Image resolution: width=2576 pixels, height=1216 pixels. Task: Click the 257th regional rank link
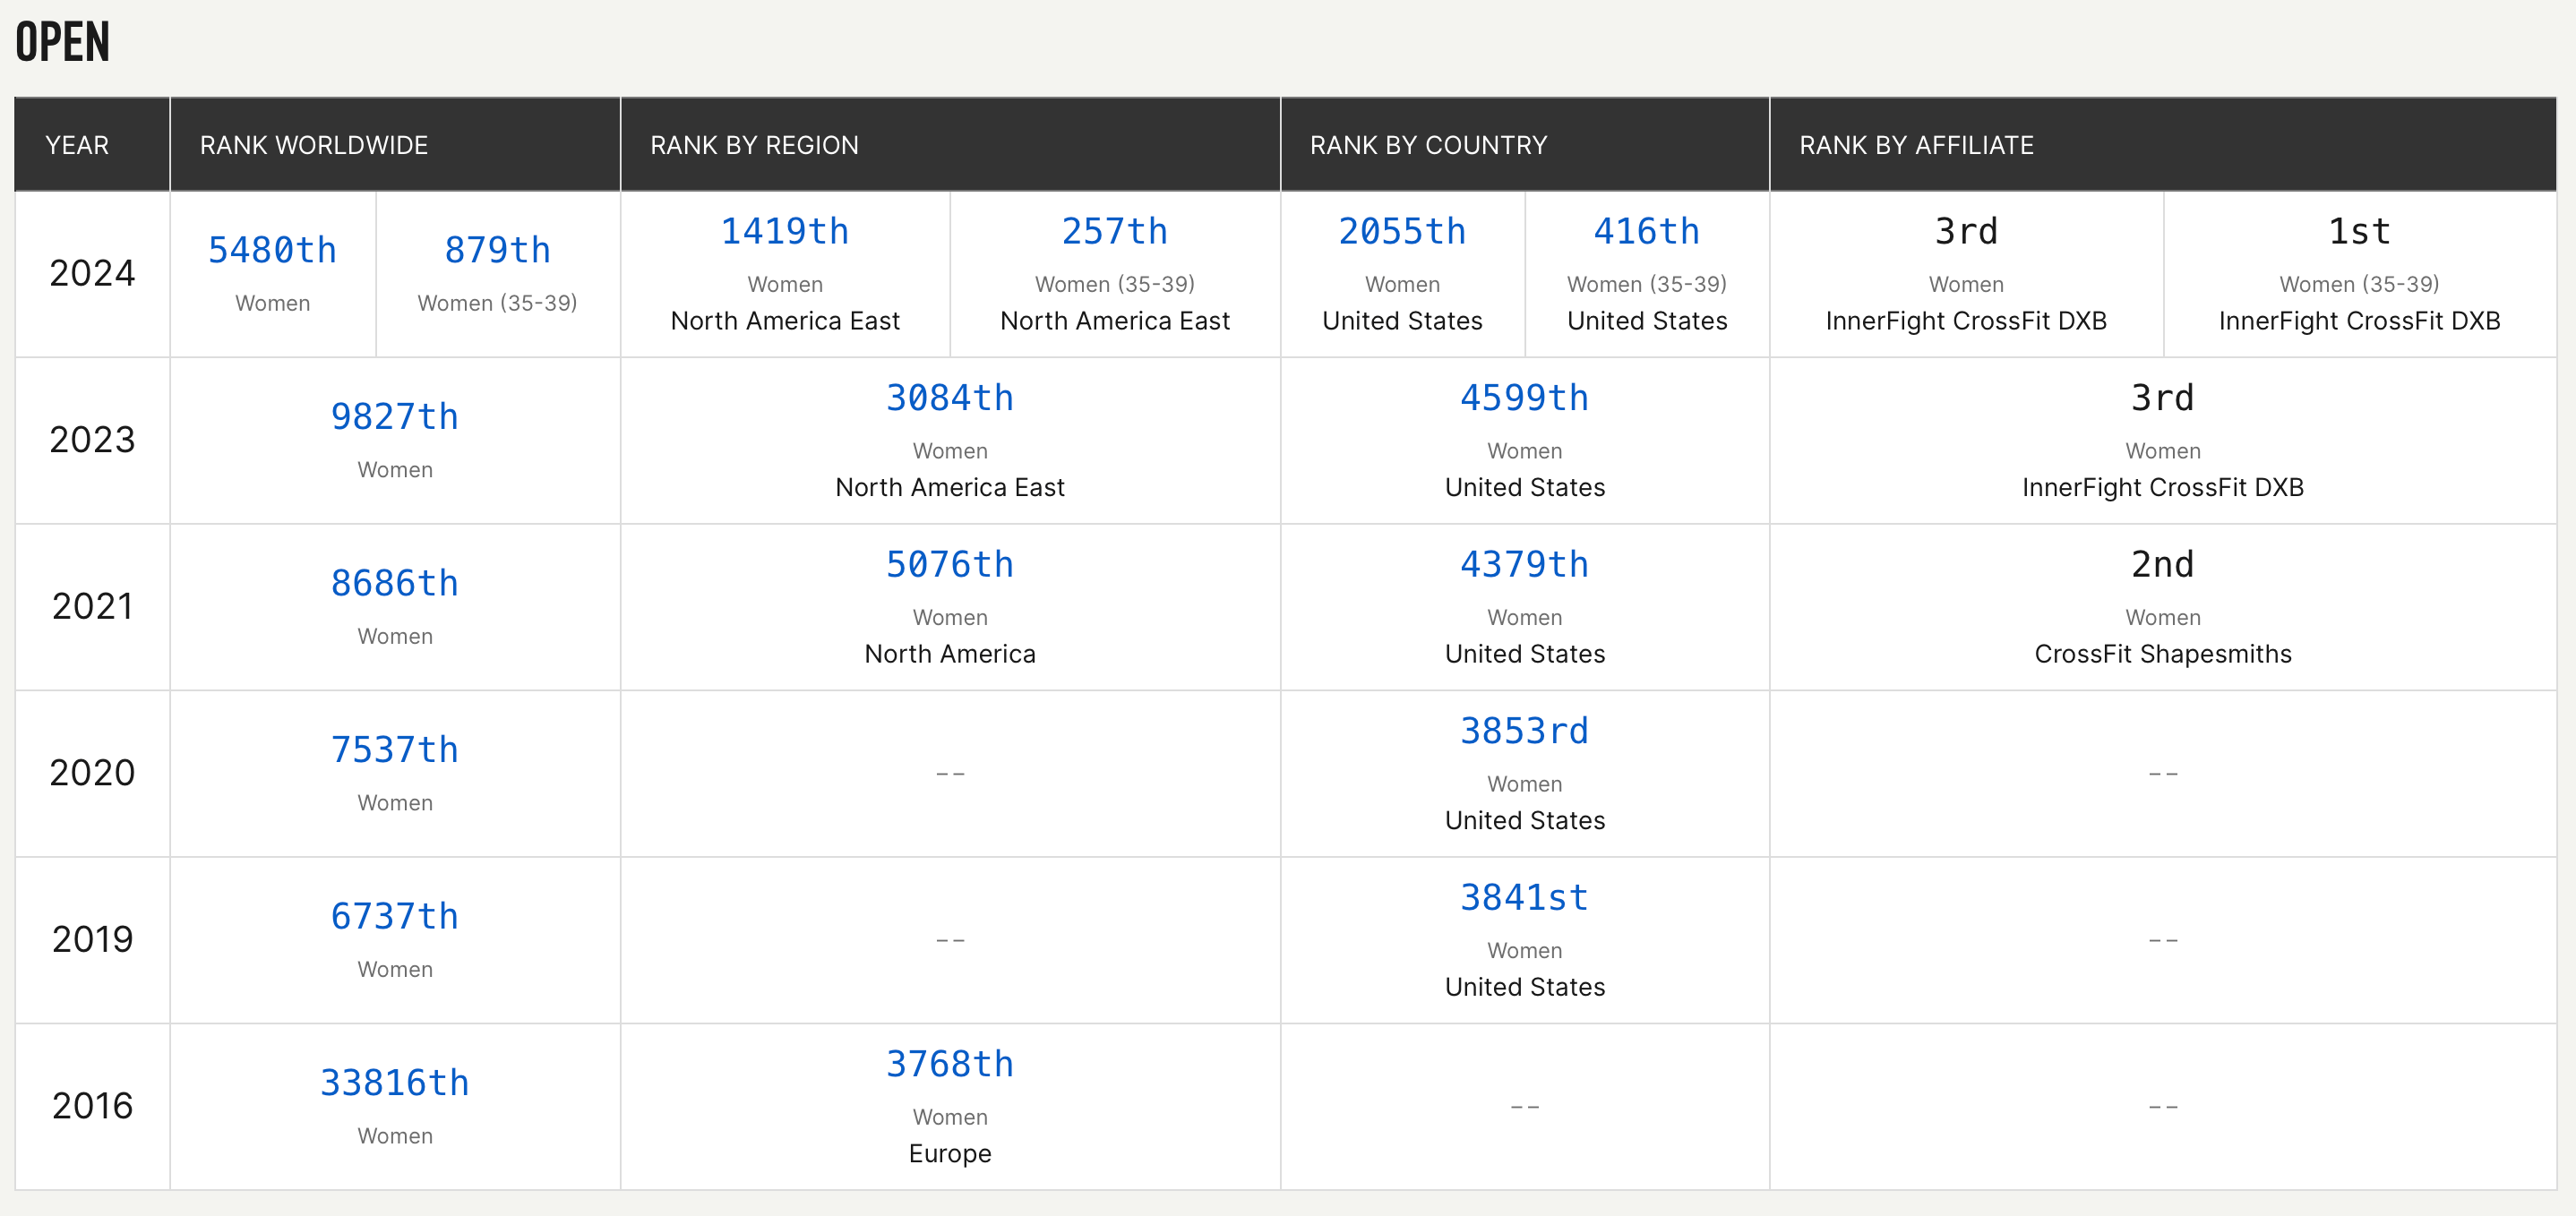(x=1114, y=232)
